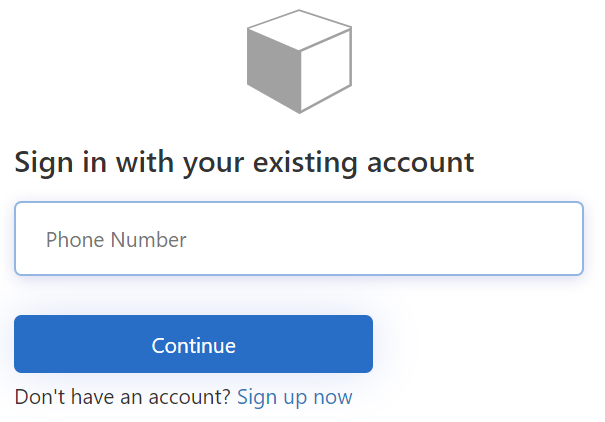
Task: Click the "Phone Number" placeholder text
Action: click(x=116, y=240)
